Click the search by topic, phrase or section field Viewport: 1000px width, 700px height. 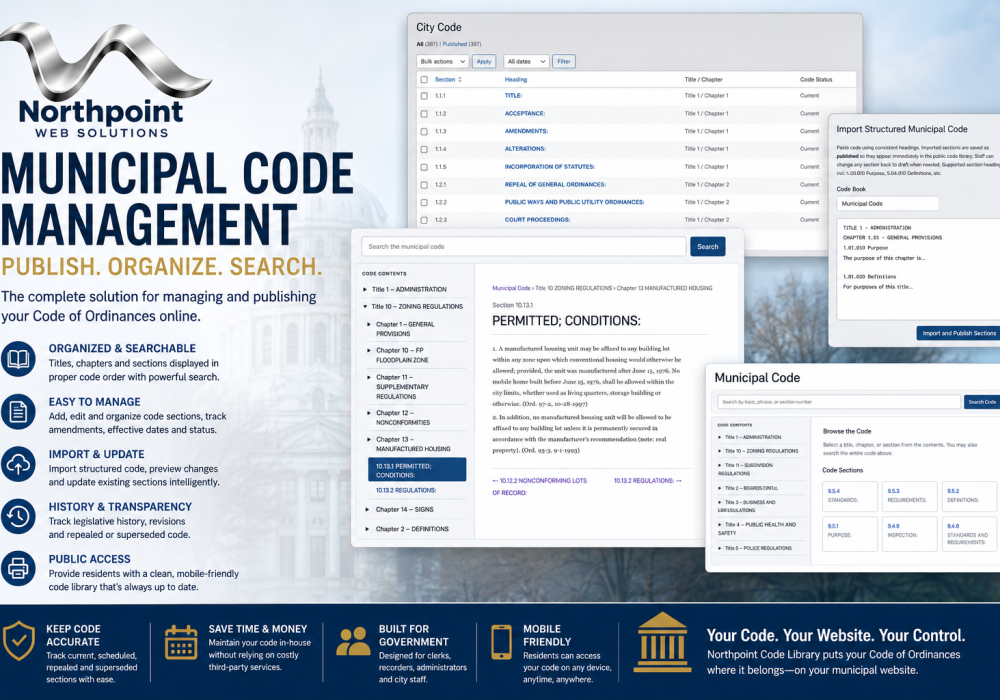click(x=839, y=402)
